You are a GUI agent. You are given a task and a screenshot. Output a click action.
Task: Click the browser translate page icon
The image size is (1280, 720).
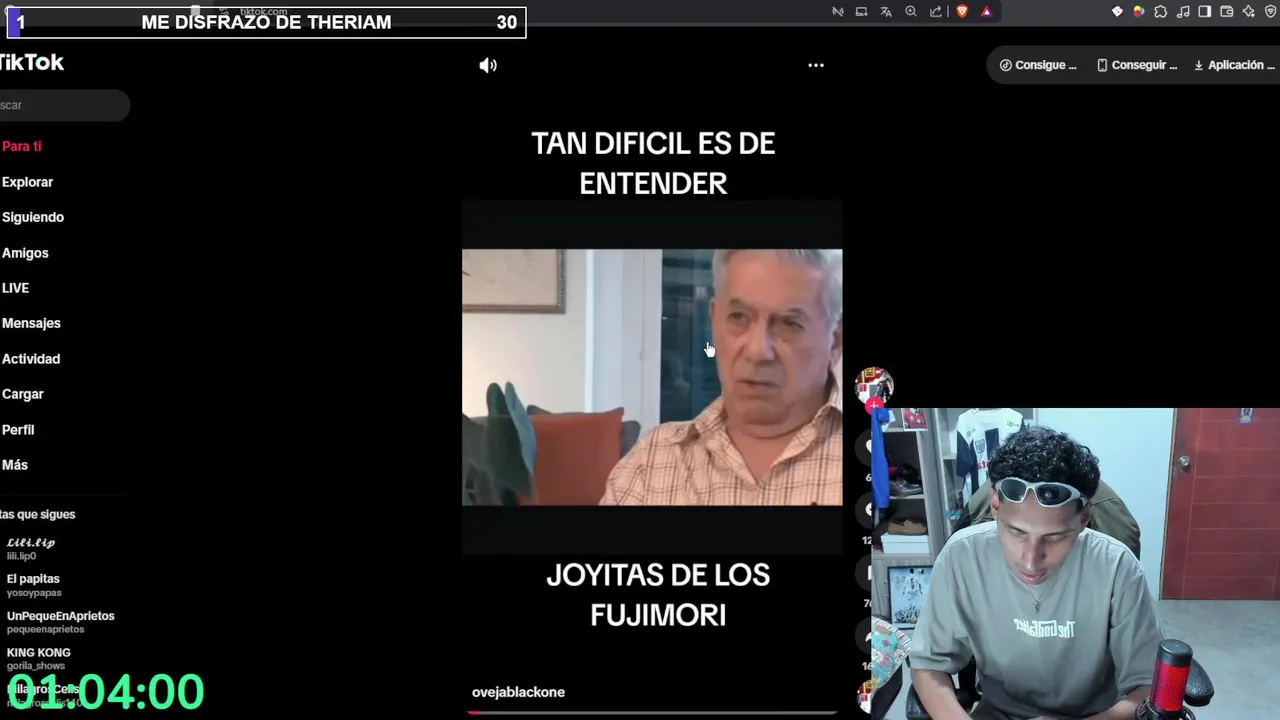pos(886,12)
